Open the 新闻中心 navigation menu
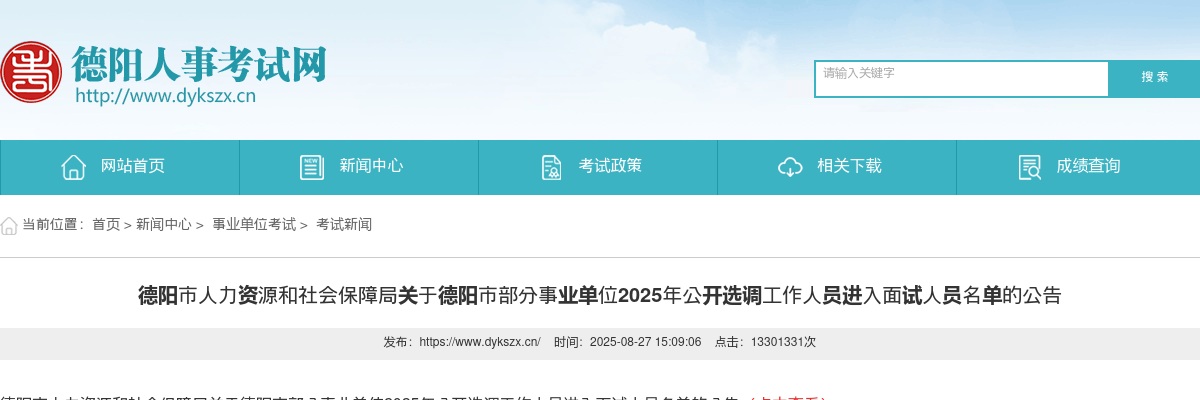The image size is (1200, 400). coord(371,167)
